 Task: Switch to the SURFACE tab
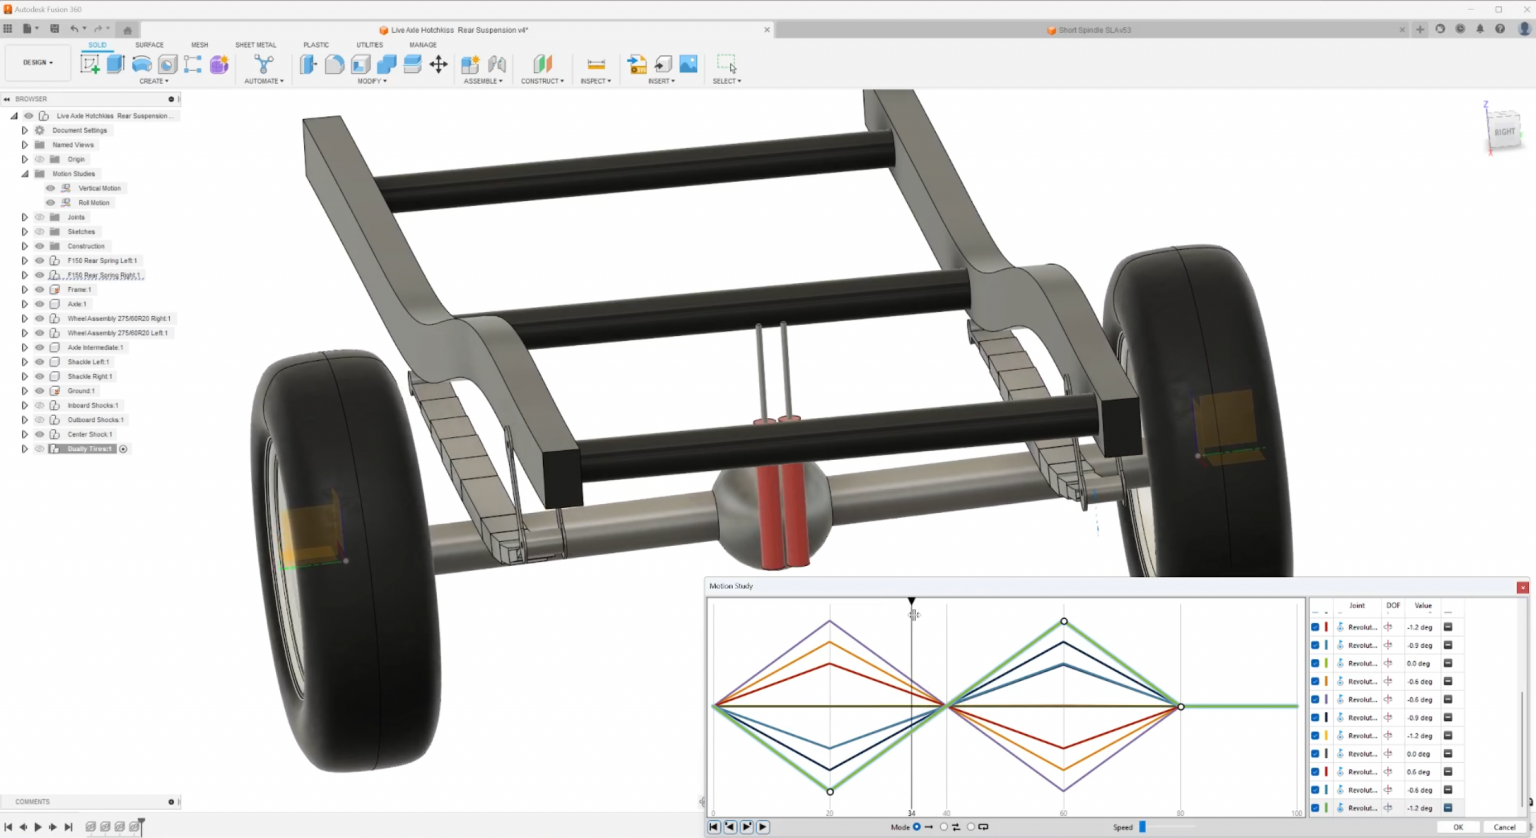[x=149, y=45]
